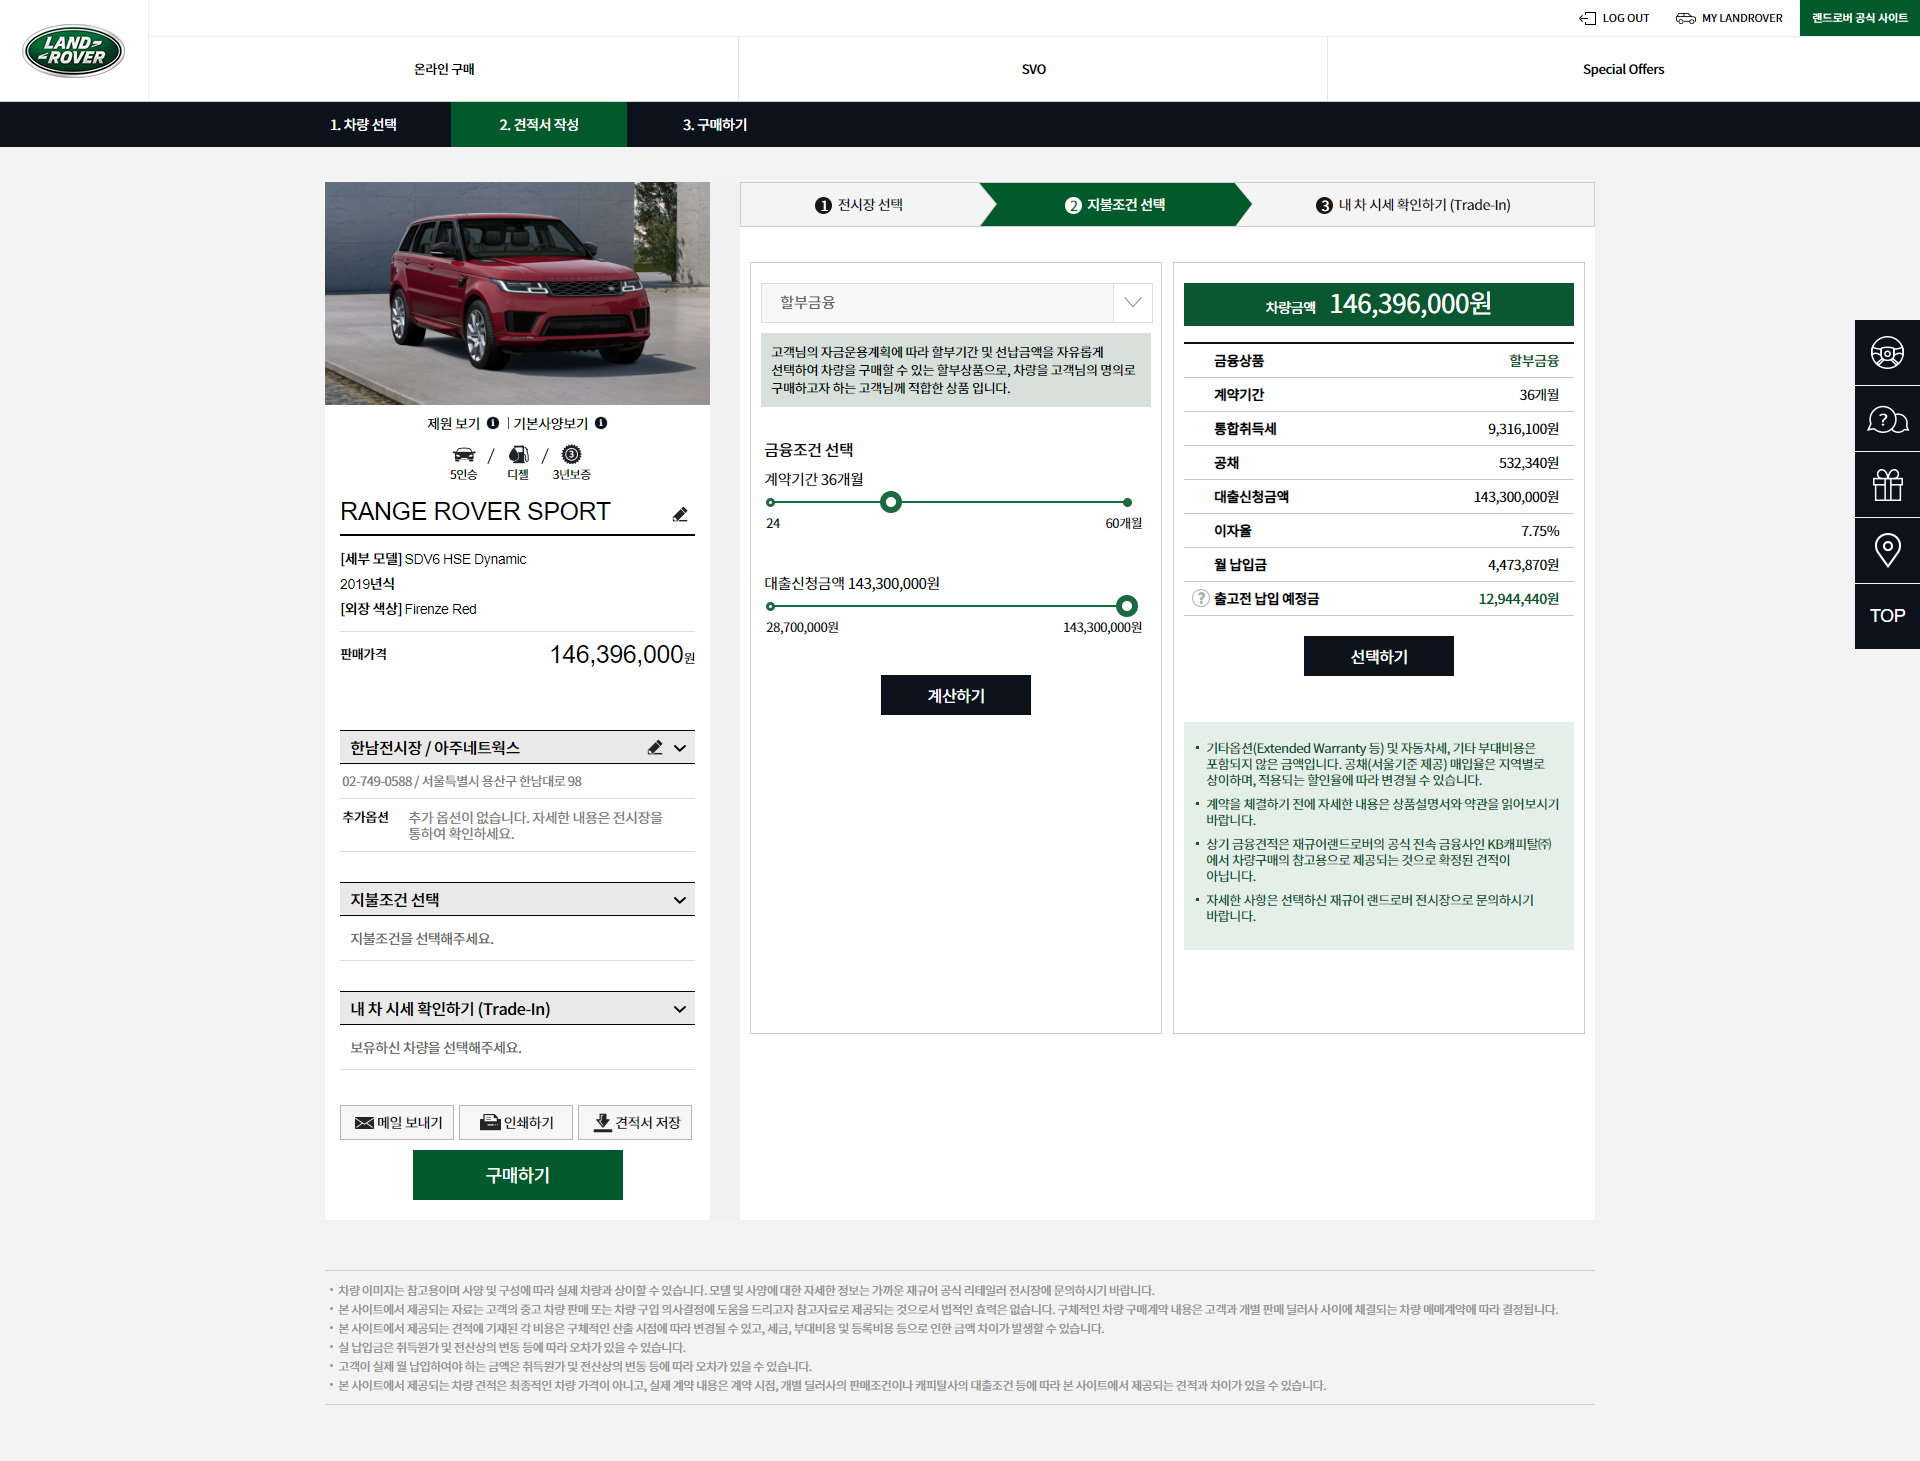Click the mail envelope icon on 메일 보내기
1920x1461 pixels.
point(364,1123)
